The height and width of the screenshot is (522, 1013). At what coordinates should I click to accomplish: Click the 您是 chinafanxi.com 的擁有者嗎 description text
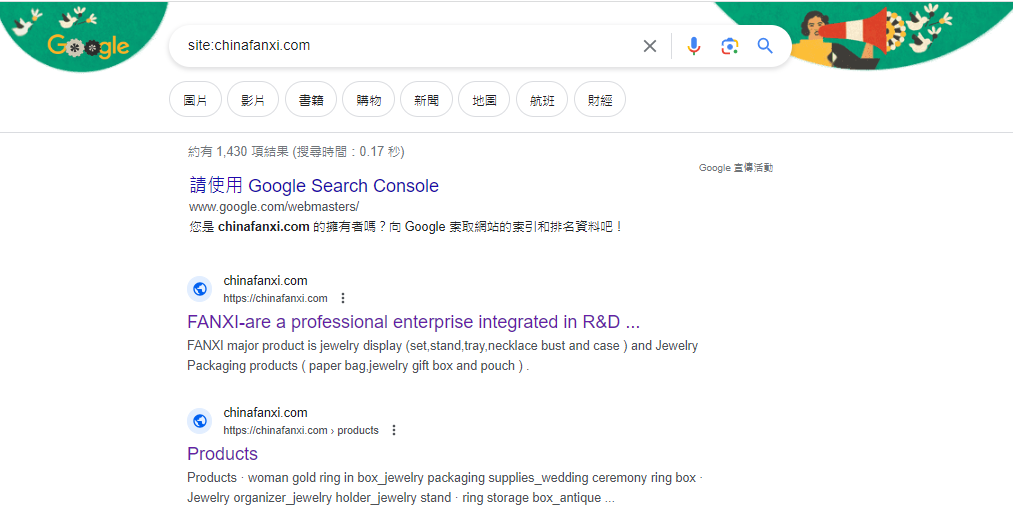tap(405, 227)
